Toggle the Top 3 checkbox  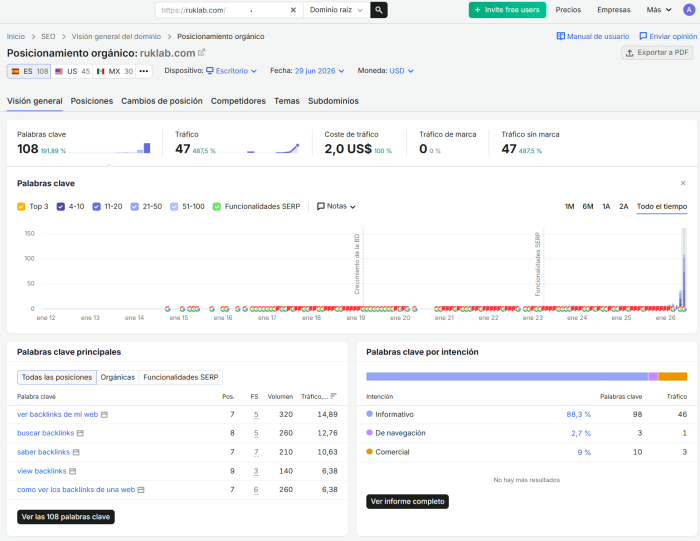pos(21,207)
